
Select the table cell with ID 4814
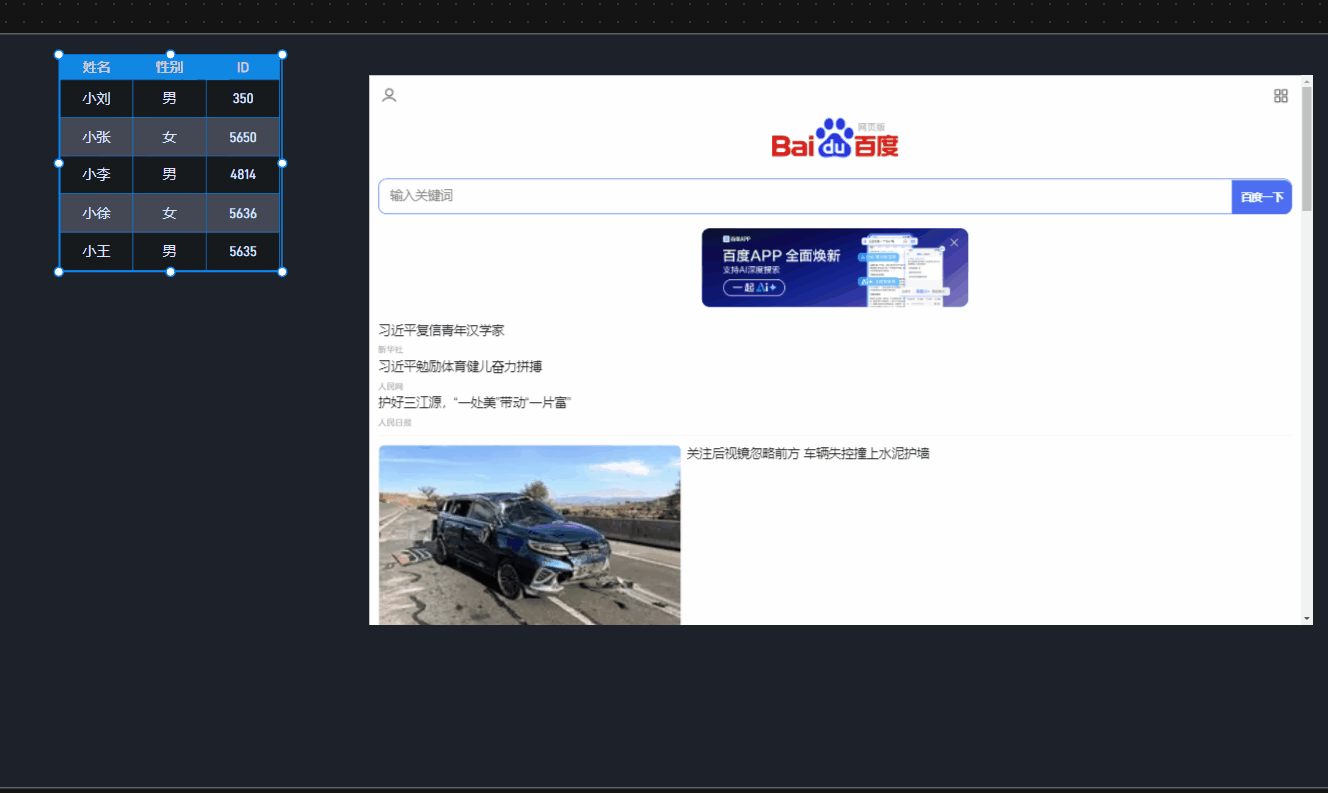coord(243,175)
